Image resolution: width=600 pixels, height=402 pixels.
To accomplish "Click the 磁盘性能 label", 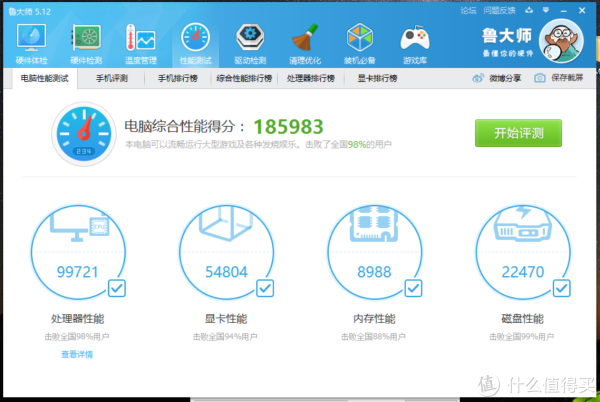I will pos(522,319).
